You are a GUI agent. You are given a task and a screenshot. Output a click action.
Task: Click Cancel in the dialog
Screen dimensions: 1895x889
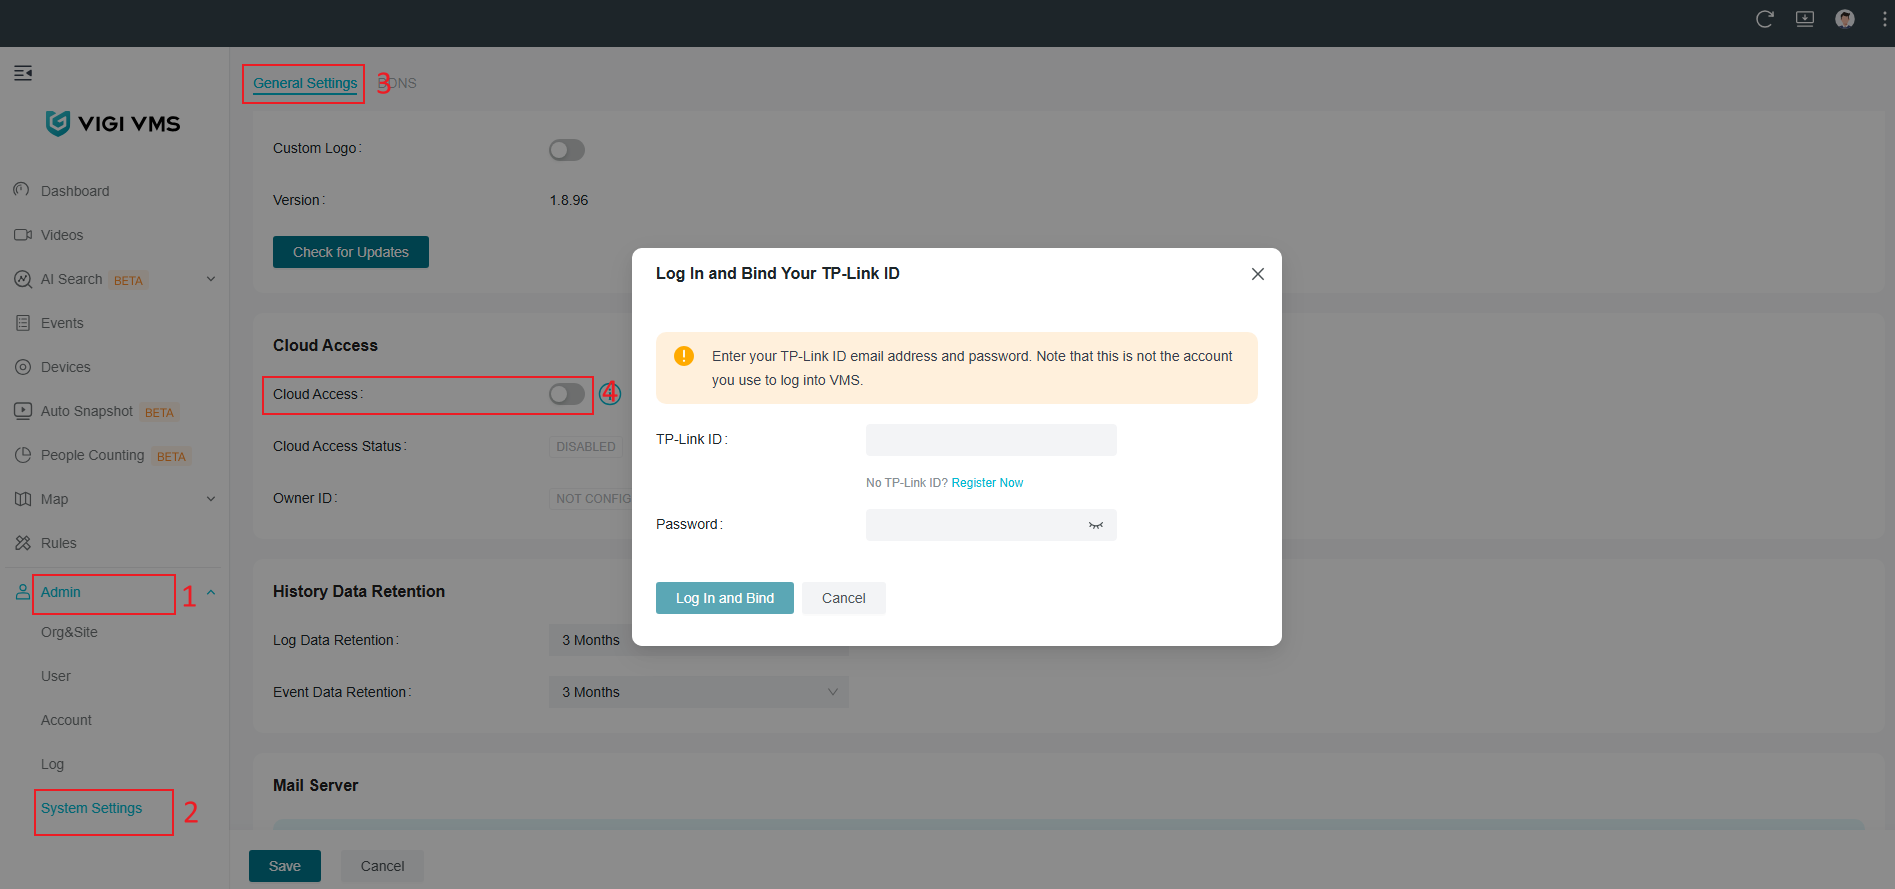point(844,598)
